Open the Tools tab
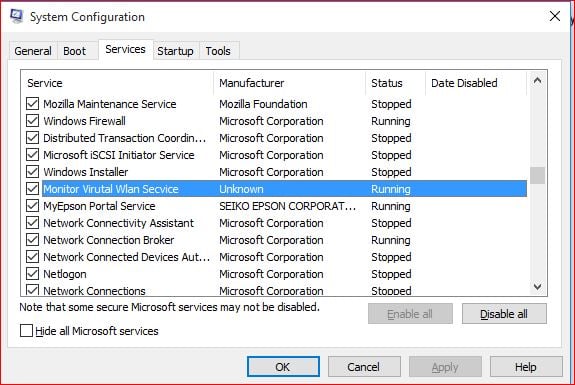Image resolution: width=575 pixels, height=385 pixels. [218, 51]
